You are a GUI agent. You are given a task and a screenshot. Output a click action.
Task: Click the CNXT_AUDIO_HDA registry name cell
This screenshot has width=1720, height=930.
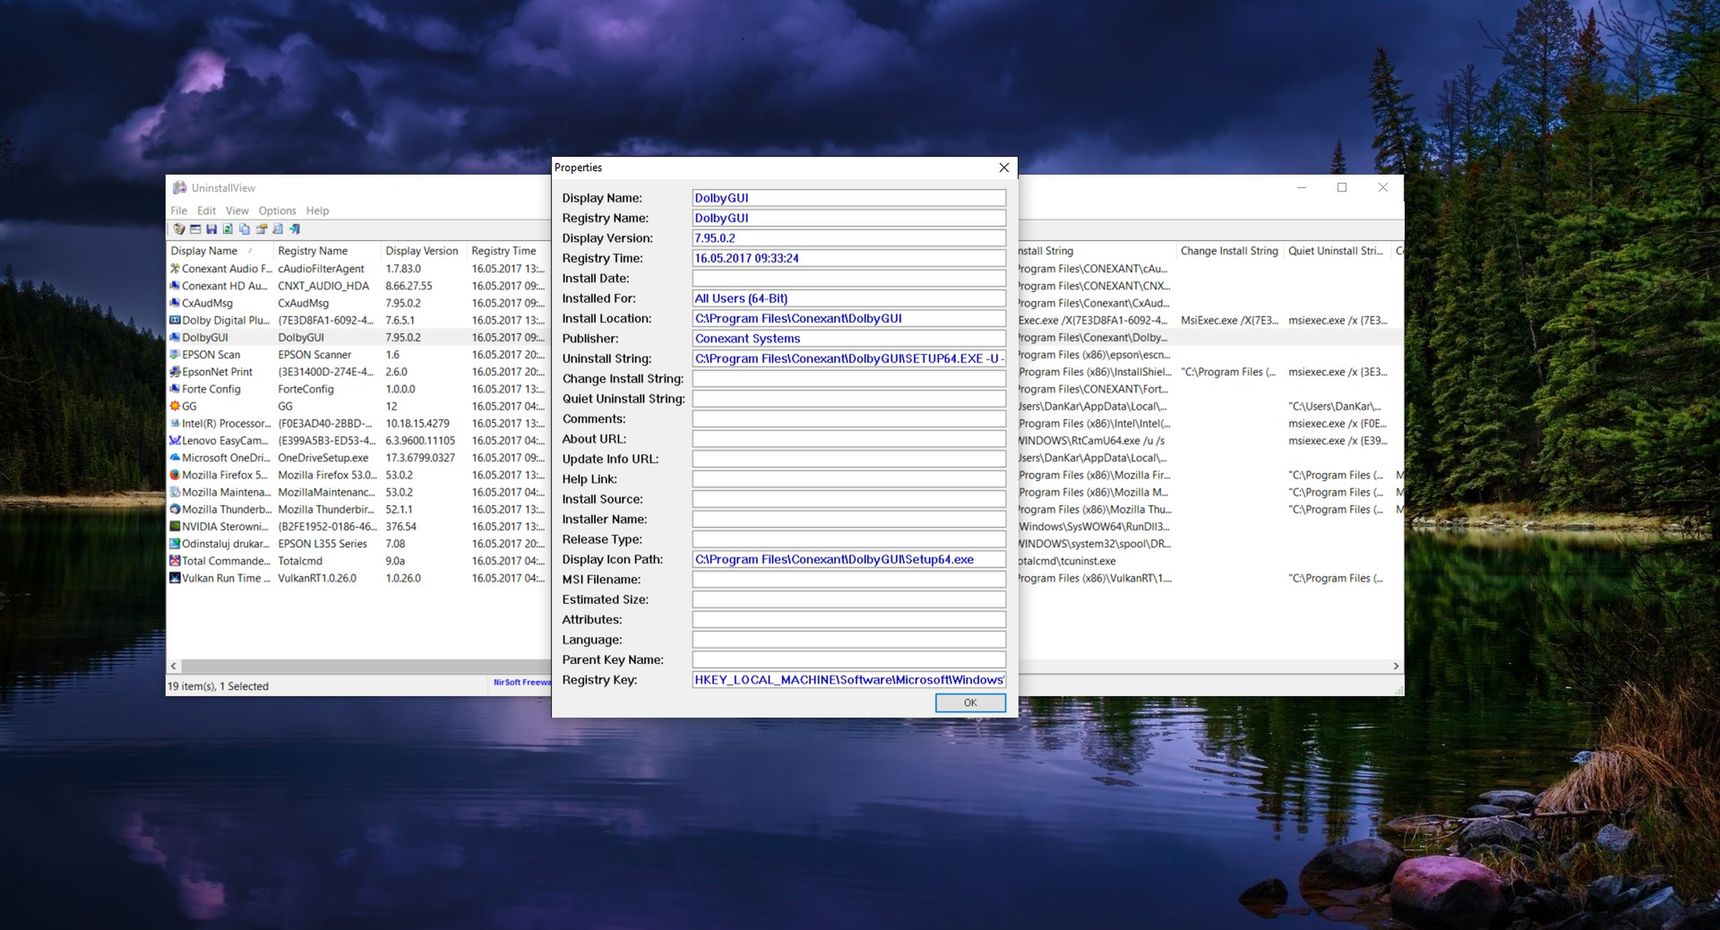(x=323, y=286)
